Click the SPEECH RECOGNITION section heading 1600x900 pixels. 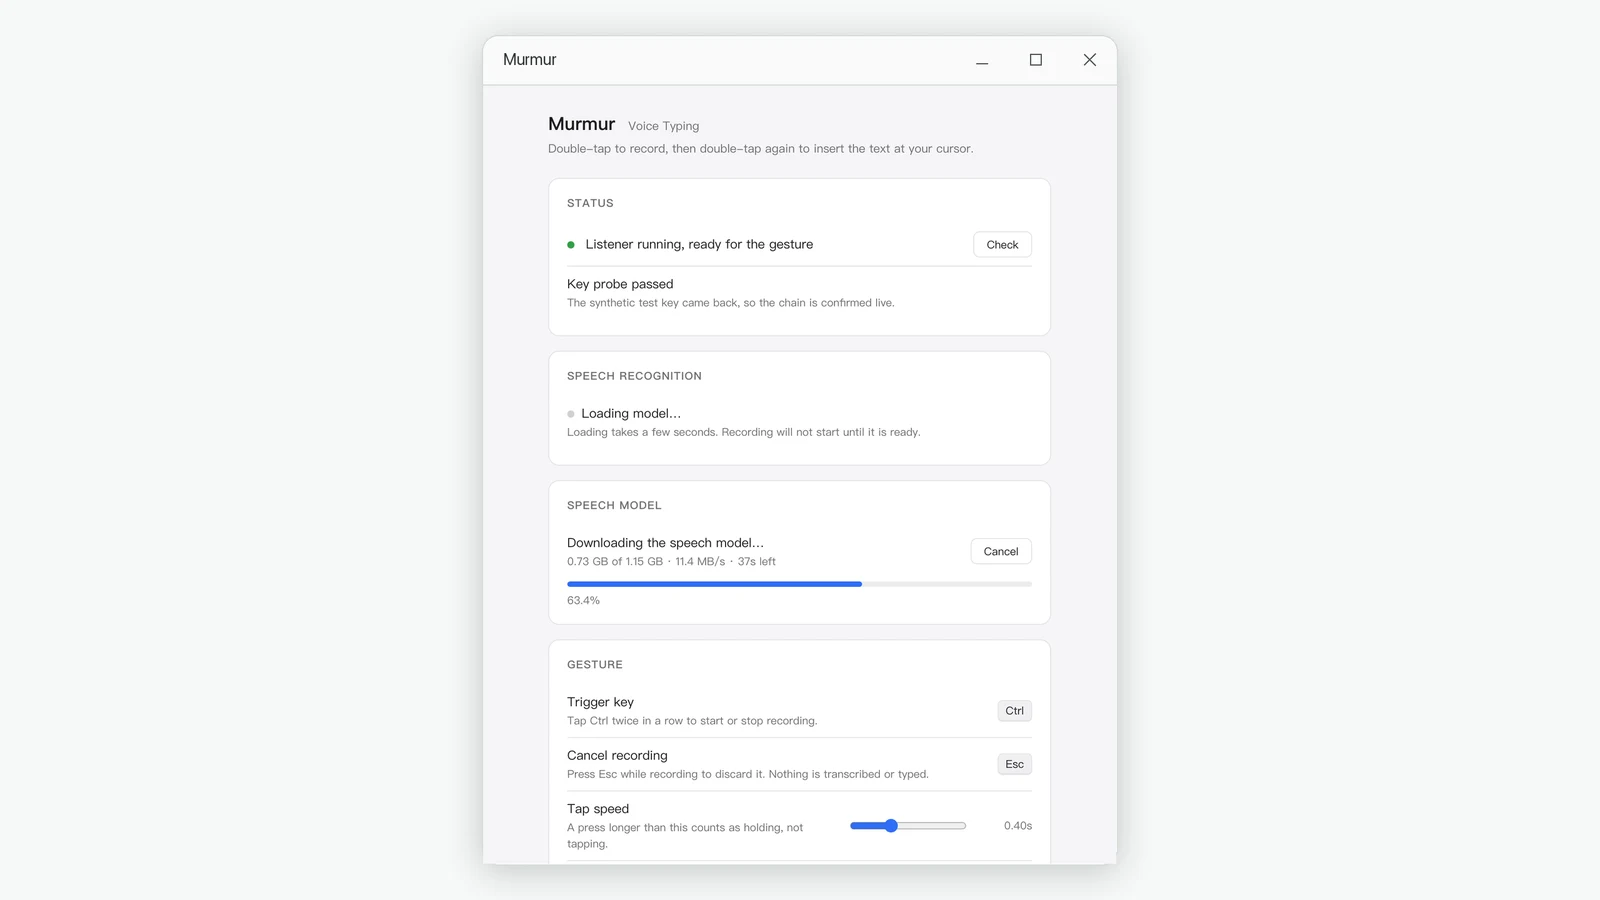pyautogui.click(x=634, y=376)
